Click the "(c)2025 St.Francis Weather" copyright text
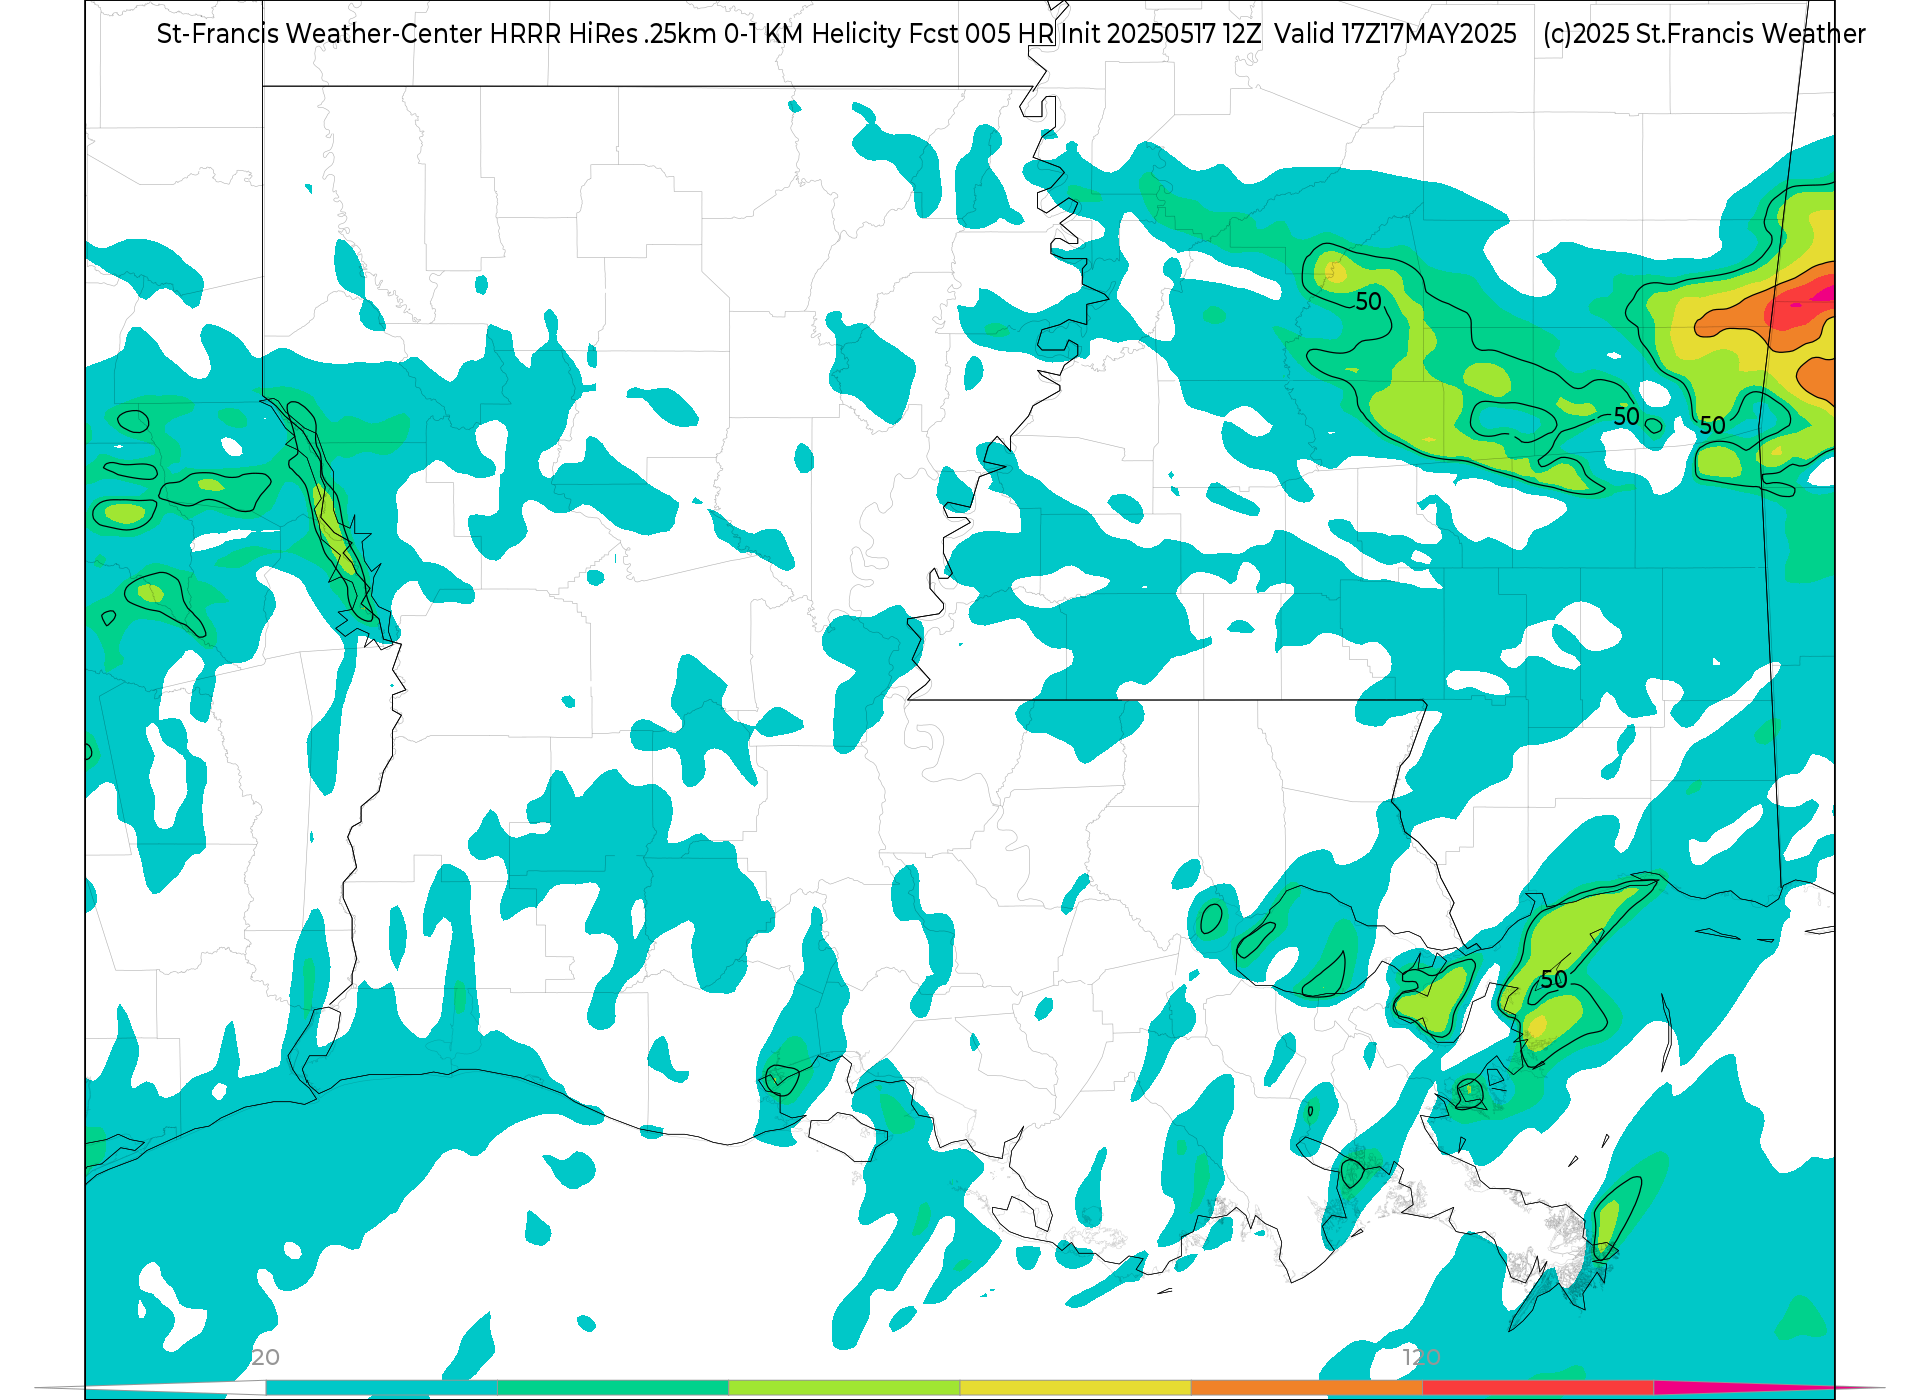 [x=1704, y=34]
